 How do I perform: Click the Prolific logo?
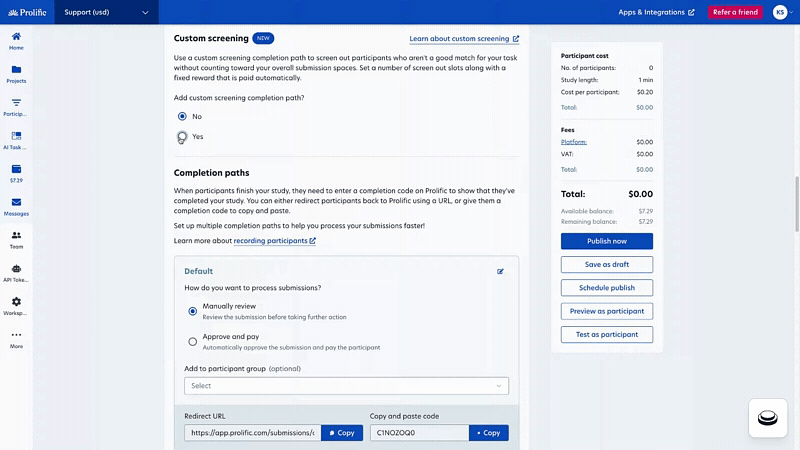pos(27,12)
